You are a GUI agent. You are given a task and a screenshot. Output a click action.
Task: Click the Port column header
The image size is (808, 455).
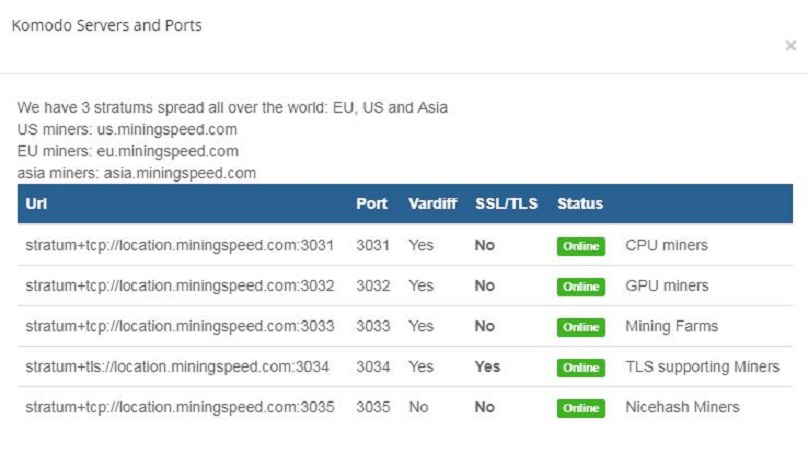372,204
